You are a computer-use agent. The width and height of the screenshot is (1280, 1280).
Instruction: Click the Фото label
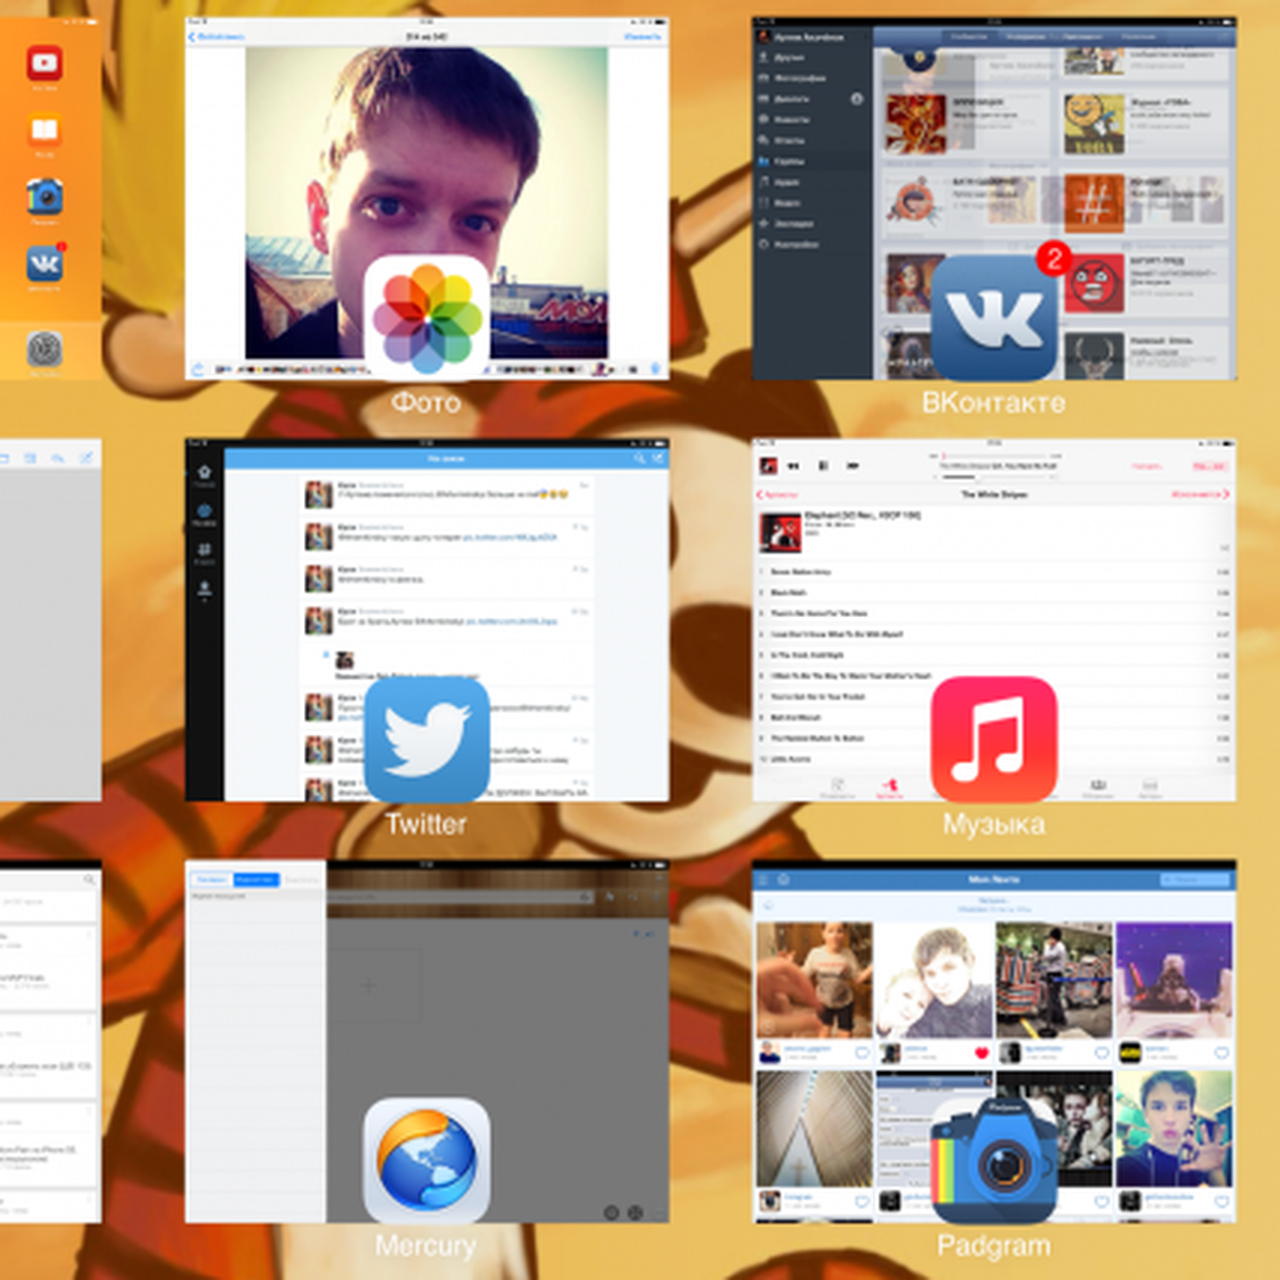426,403
